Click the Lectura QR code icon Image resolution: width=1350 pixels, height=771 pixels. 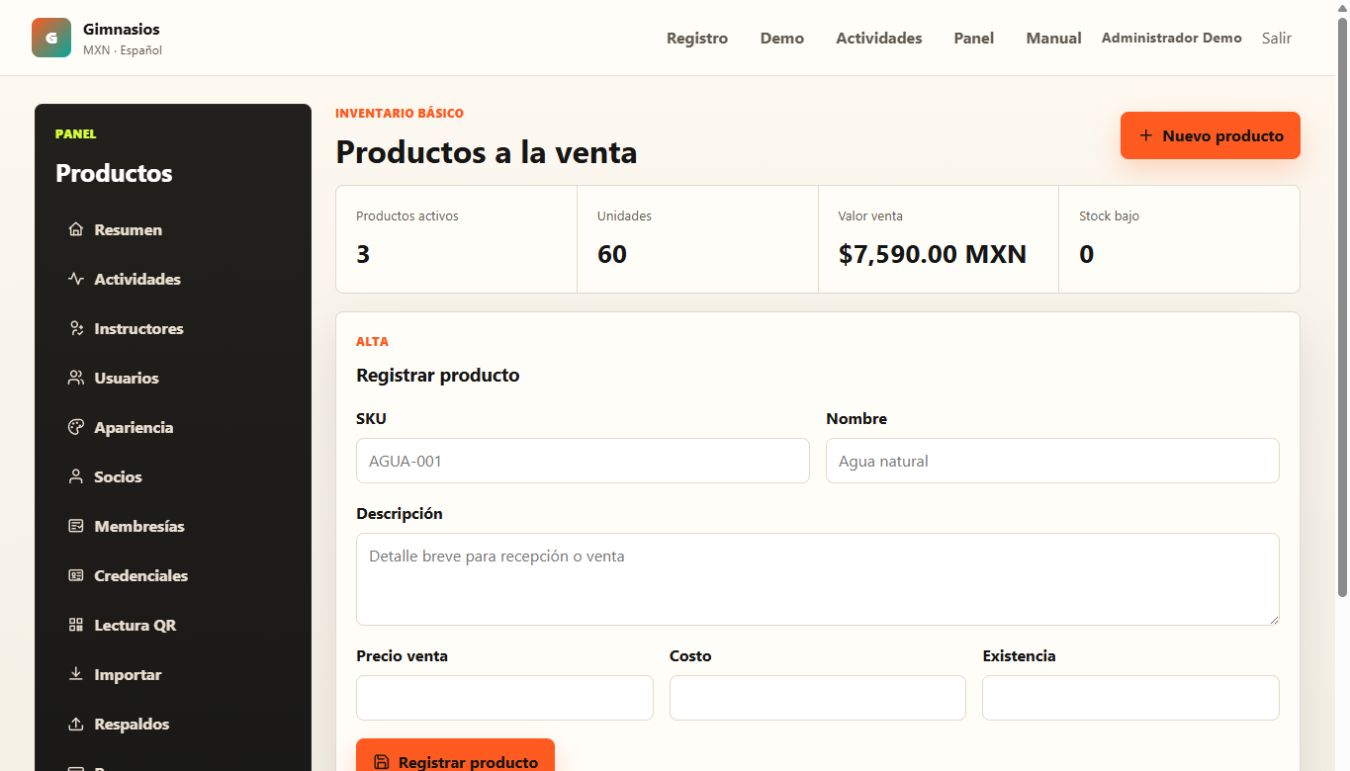[76, 625]
